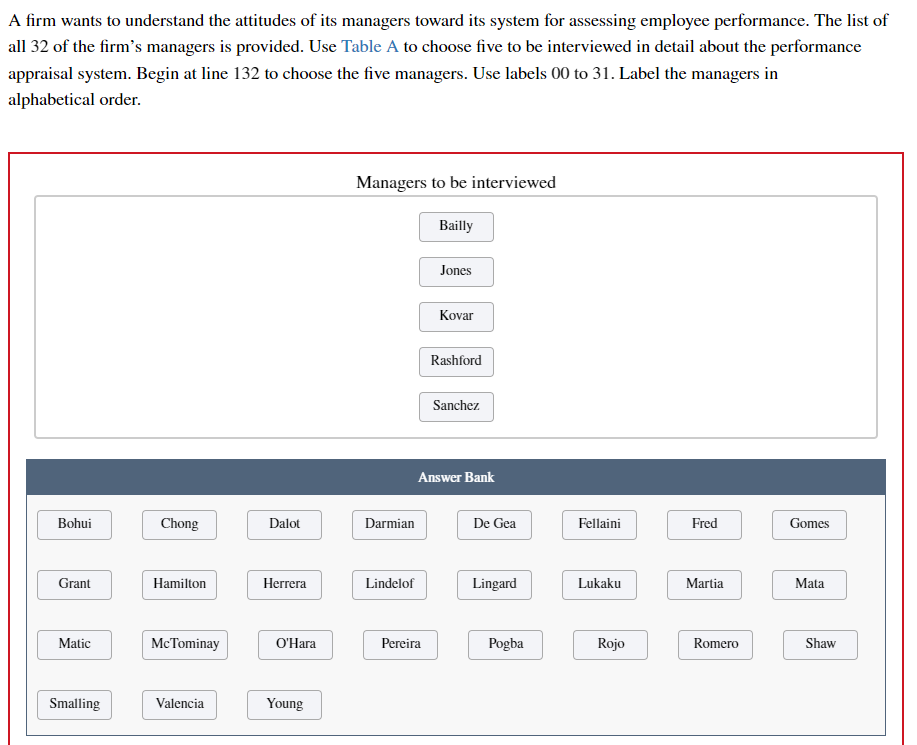Select Smalling from the Answer Bank
The image size is (917, 745).
[74, 705]
